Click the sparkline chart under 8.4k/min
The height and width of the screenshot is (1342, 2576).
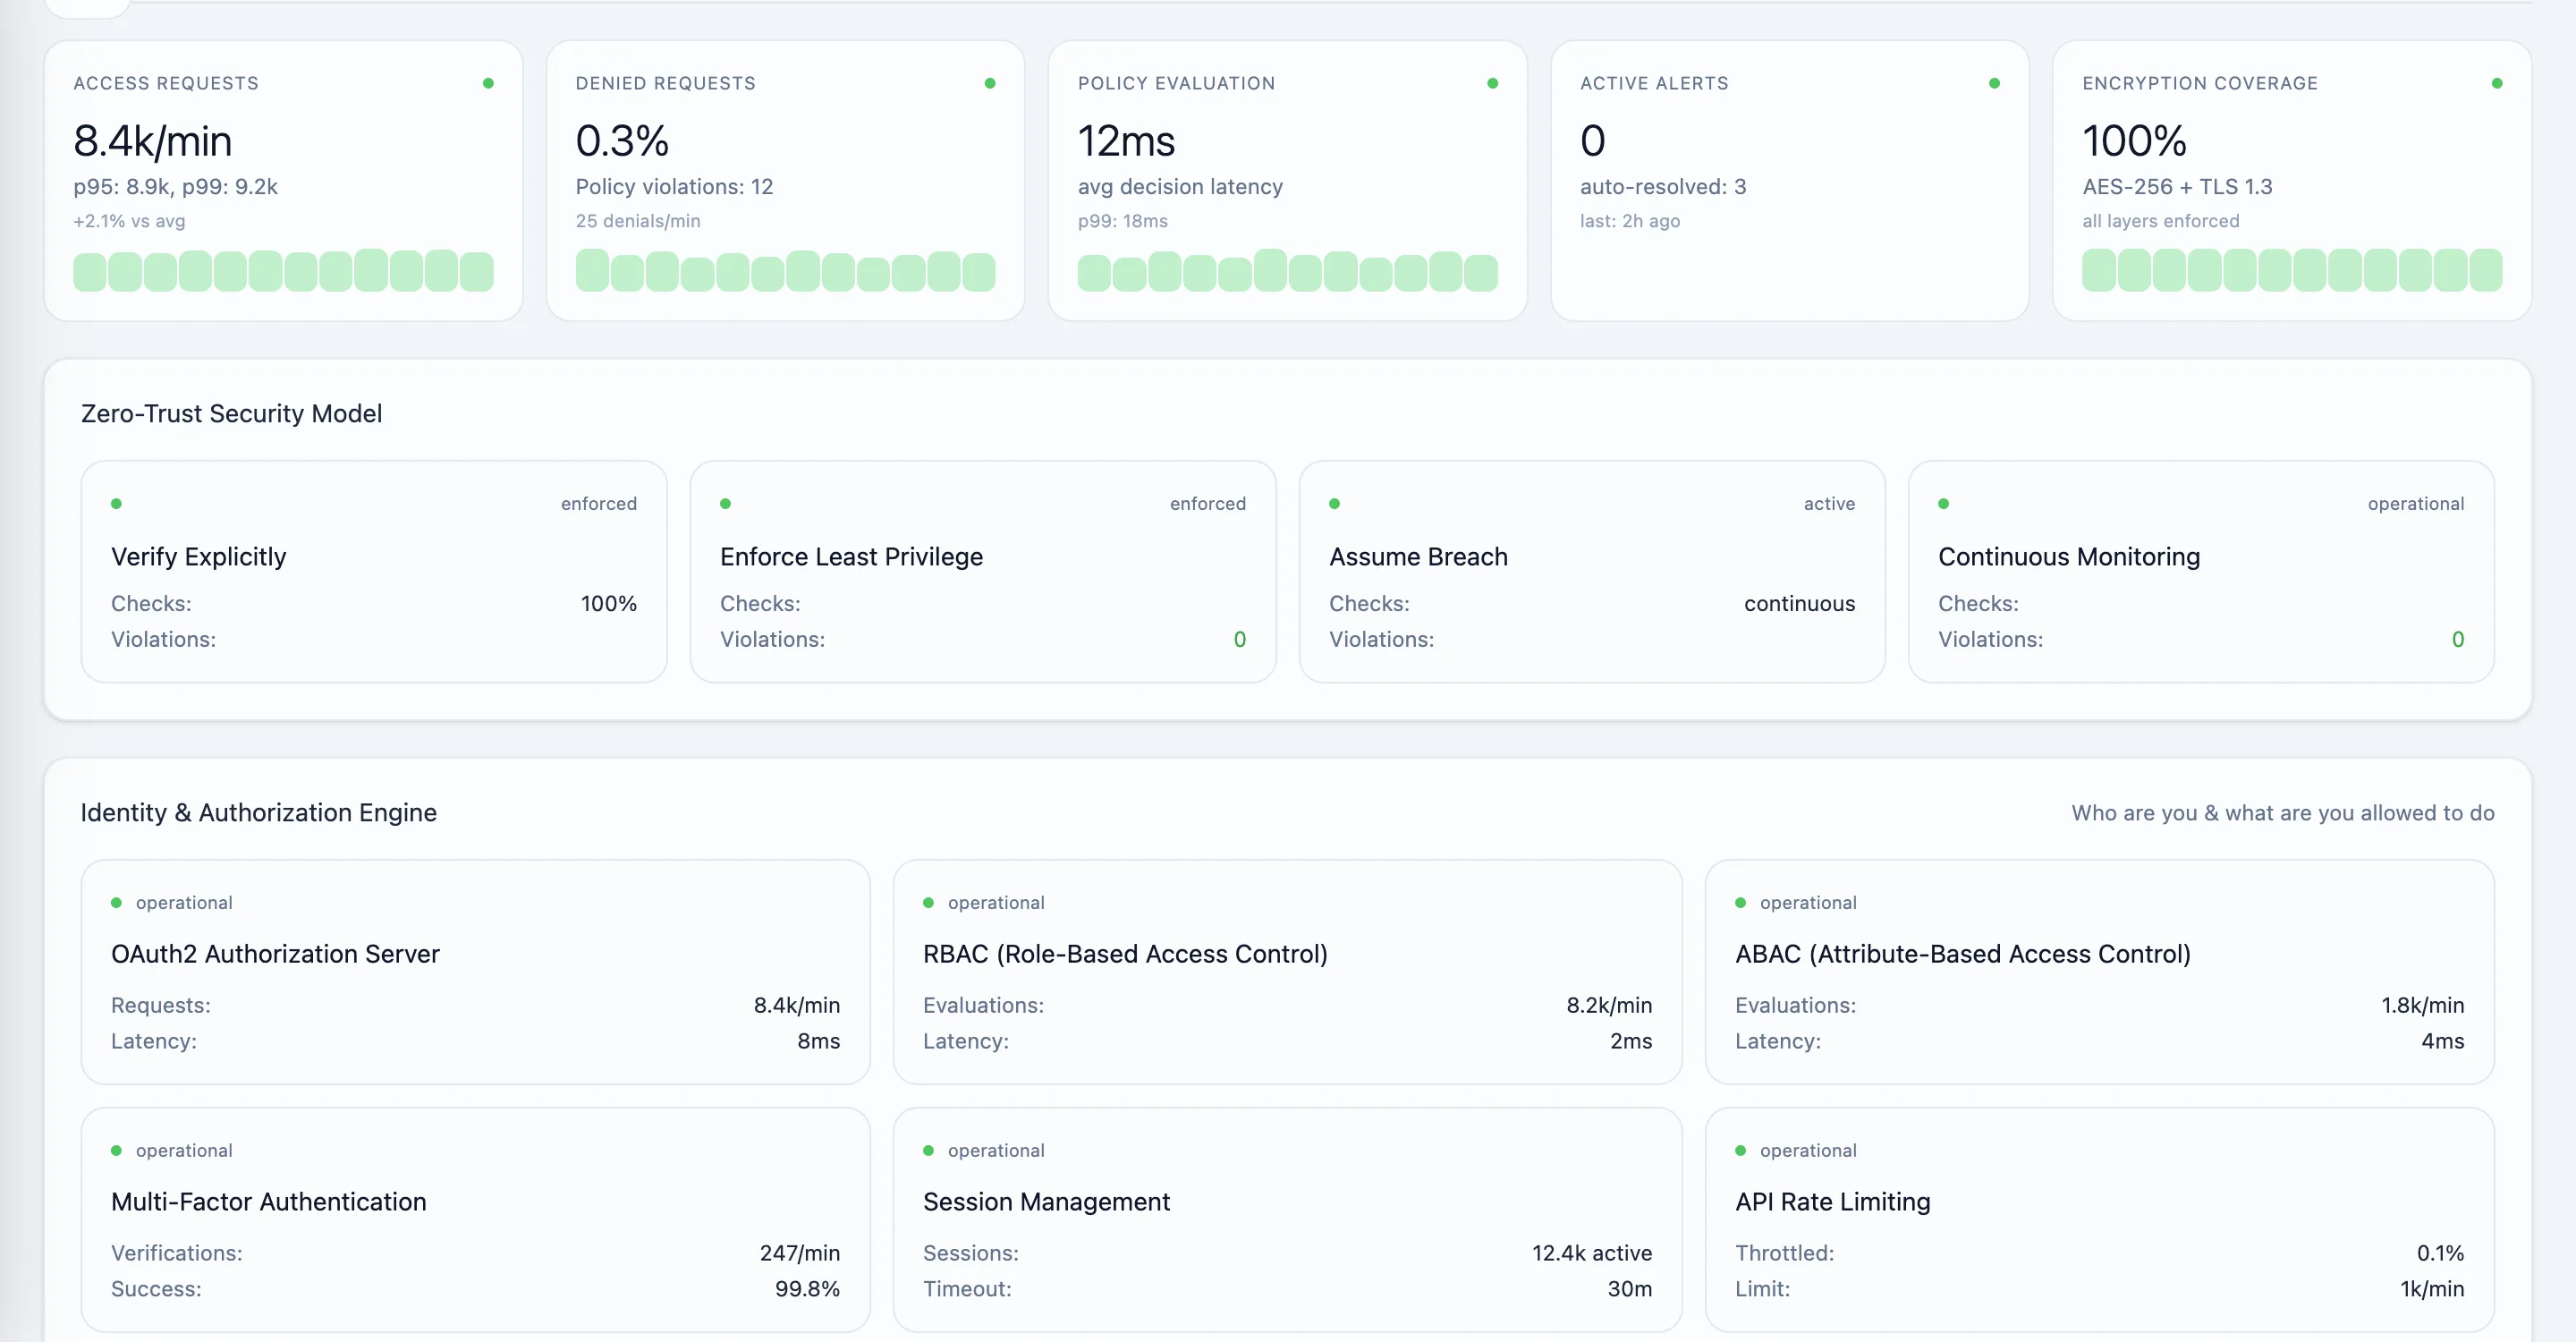[x=283, y=271]
